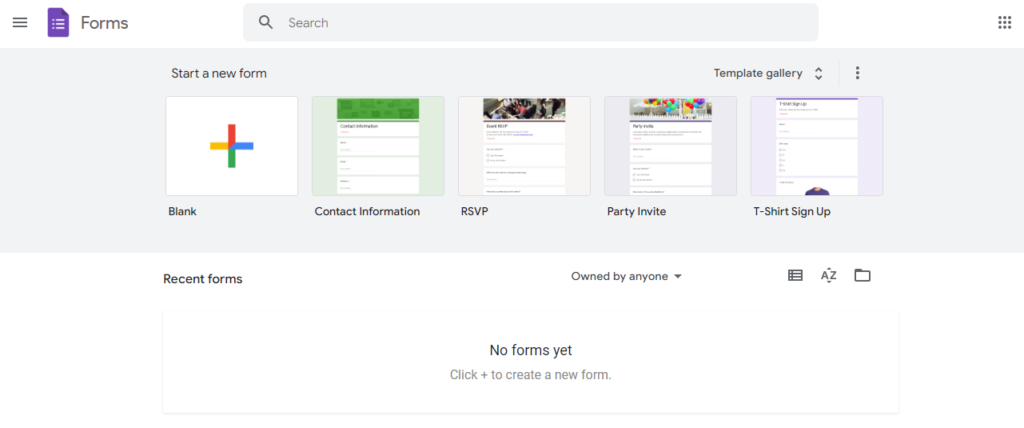Click the Contact Information label

[367, 212]
